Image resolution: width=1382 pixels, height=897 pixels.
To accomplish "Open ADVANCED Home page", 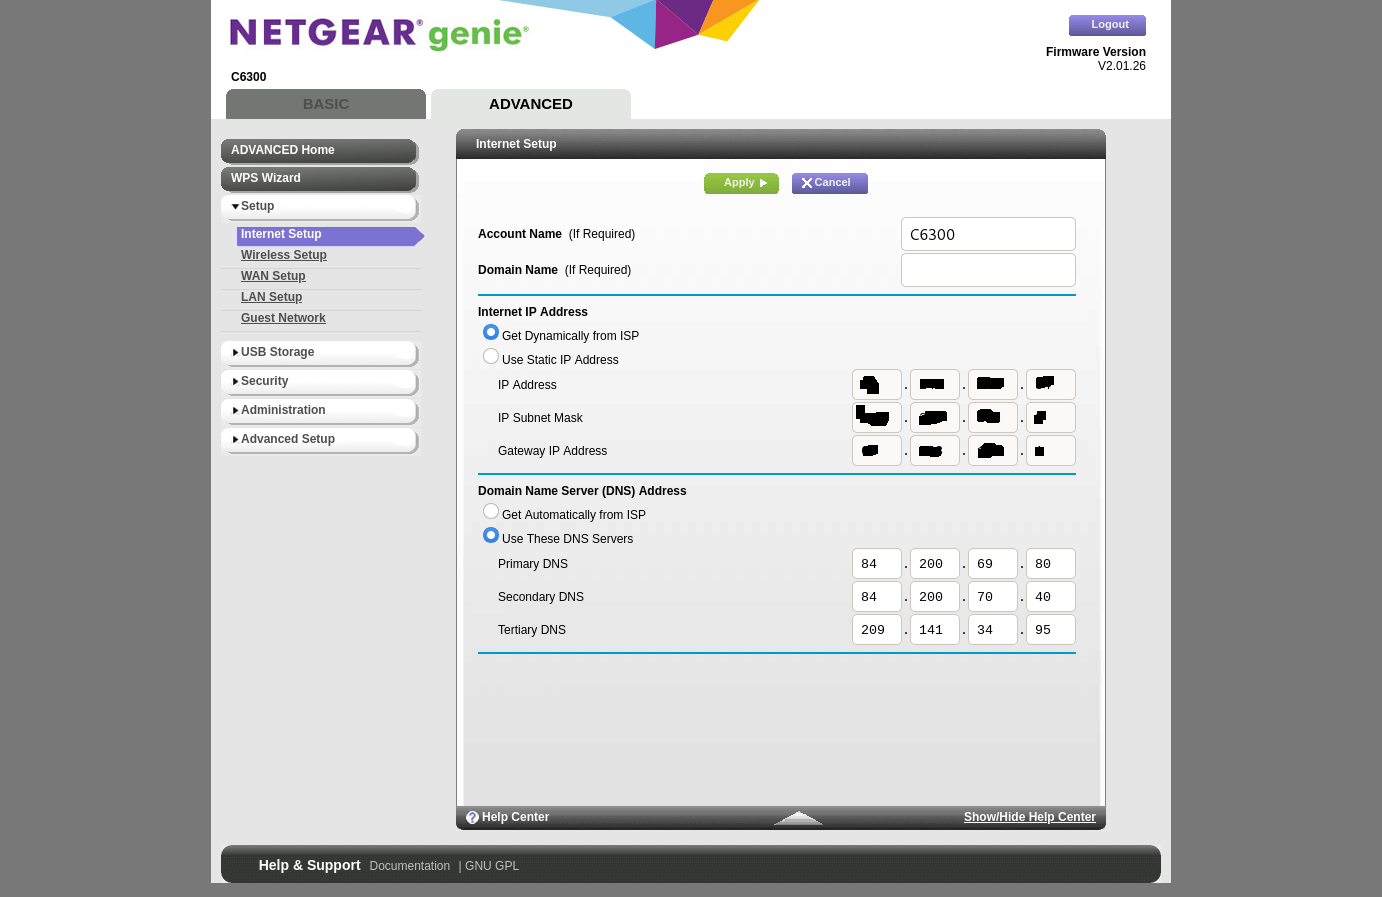I will click(319, 151).
